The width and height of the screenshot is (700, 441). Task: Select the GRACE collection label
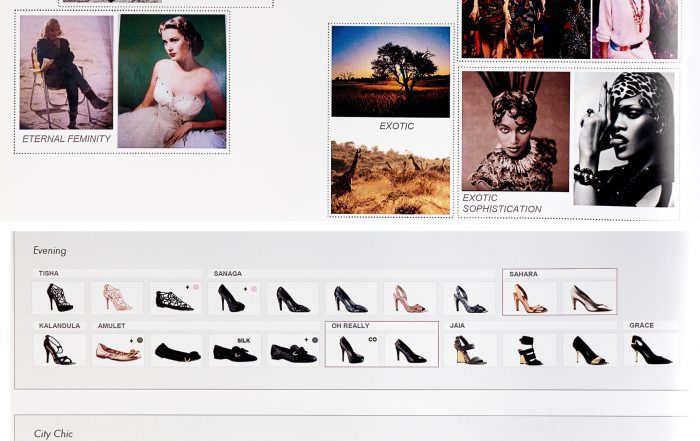click(642, 325)
